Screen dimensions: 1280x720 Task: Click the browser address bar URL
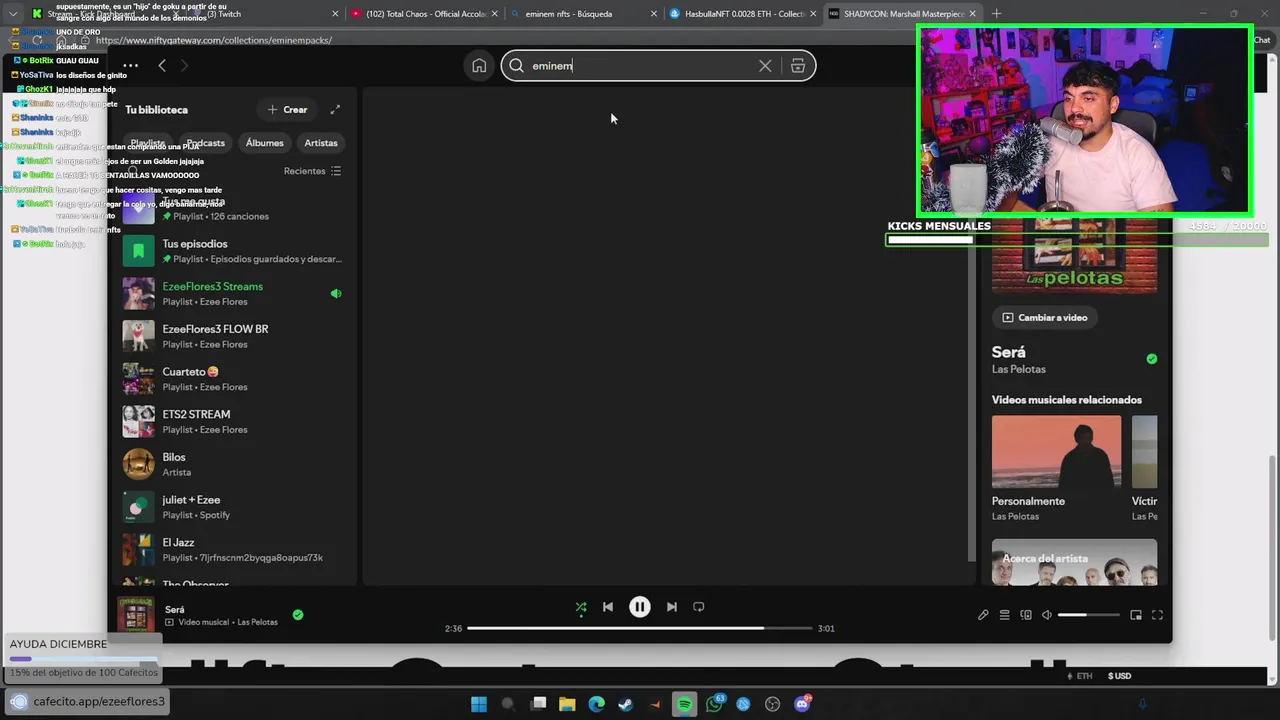[x=214, y=40]
